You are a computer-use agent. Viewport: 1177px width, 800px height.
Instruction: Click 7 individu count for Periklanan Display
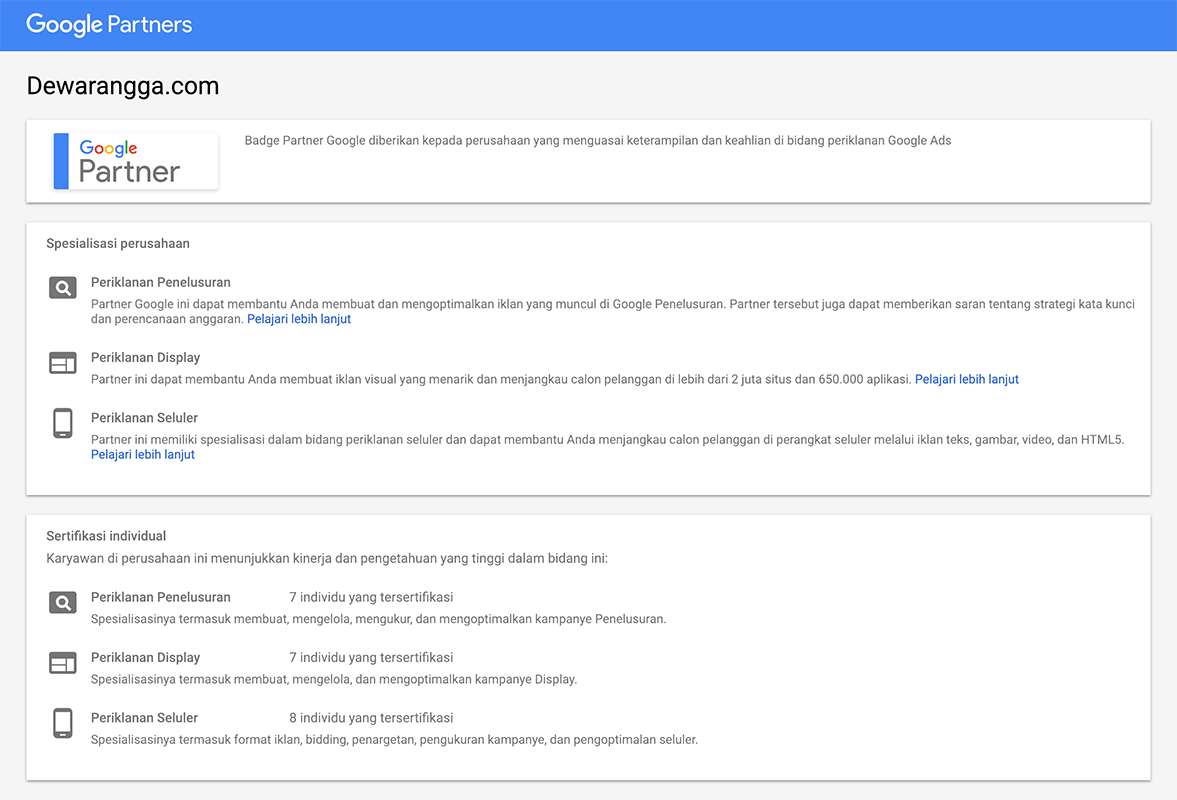[372, 657]
